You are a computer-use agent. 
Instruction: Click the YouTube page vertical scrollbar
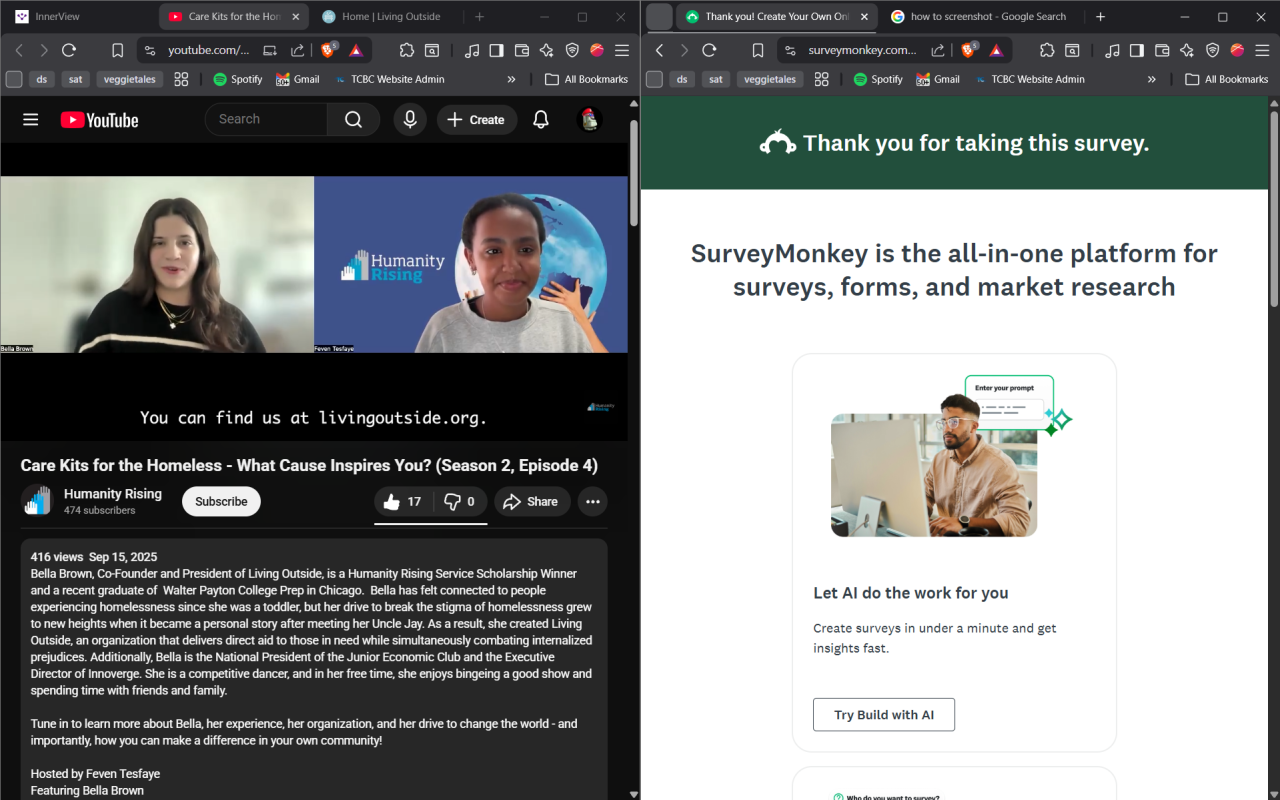click(634, 174)
